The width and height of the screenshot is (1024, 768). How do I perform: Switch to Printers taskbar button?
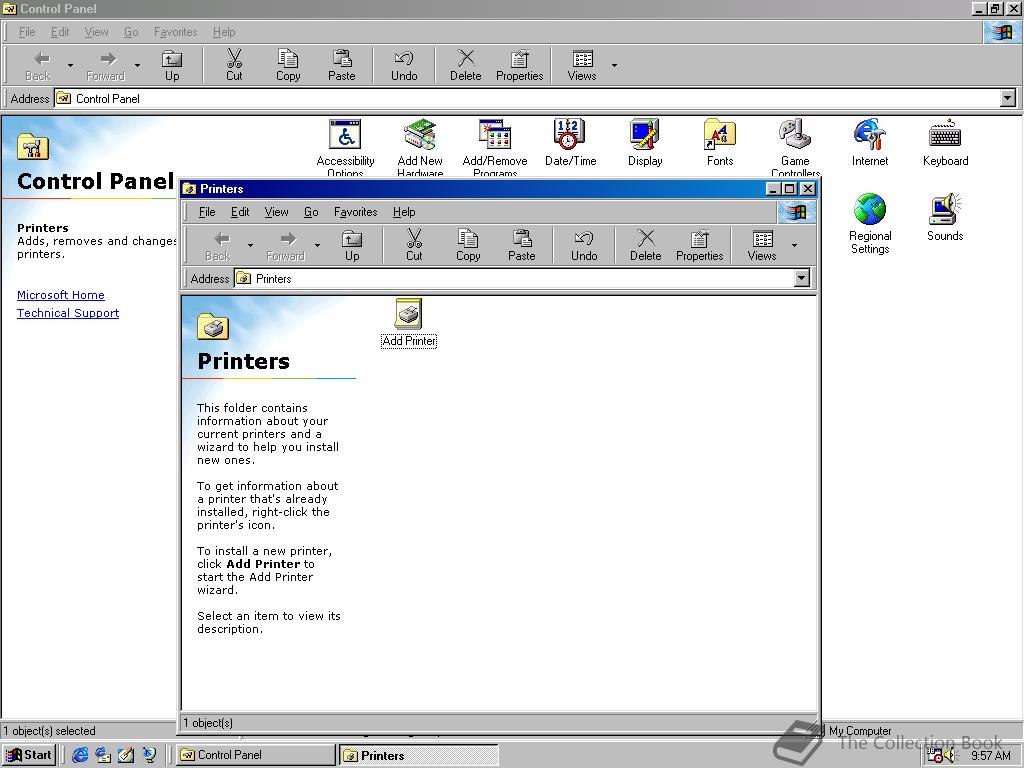pos(419,755)
